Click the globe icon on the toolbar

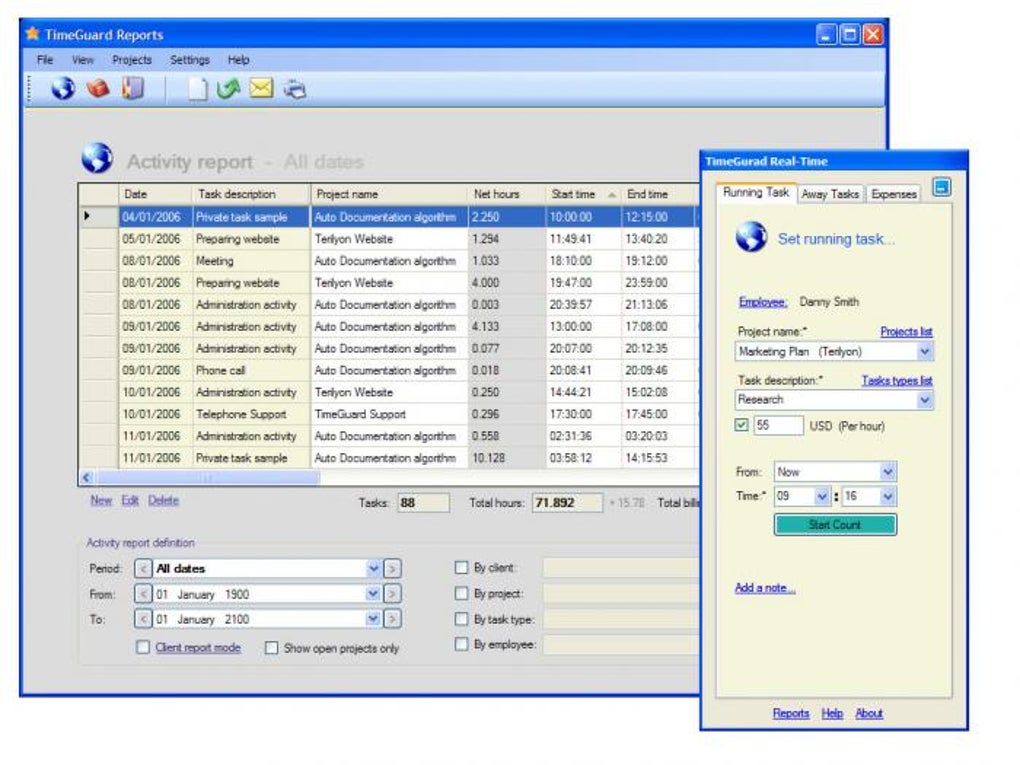(62, 88)
